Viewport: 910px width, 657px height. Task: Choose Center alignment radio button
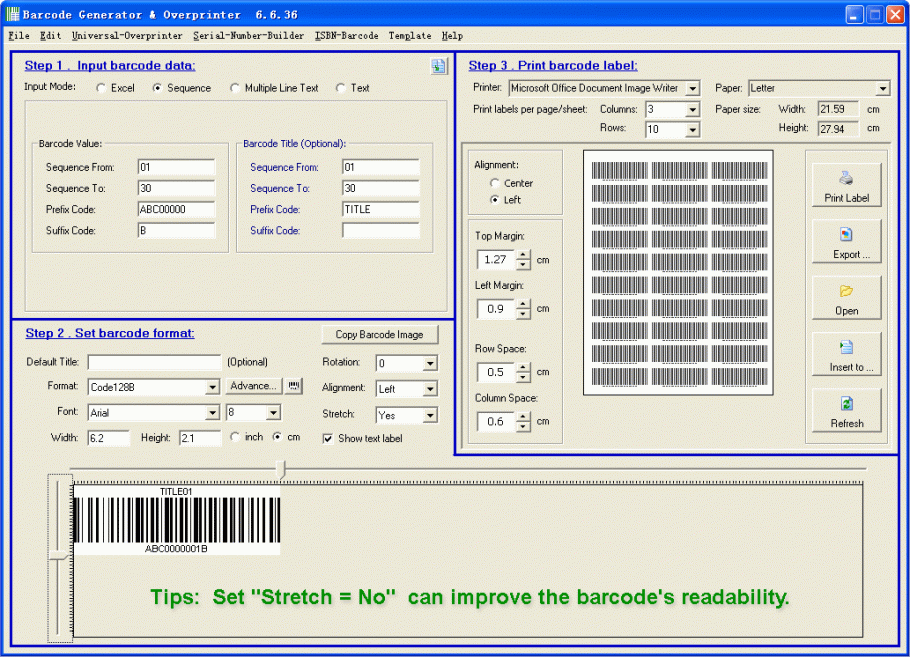coord(495,183)
